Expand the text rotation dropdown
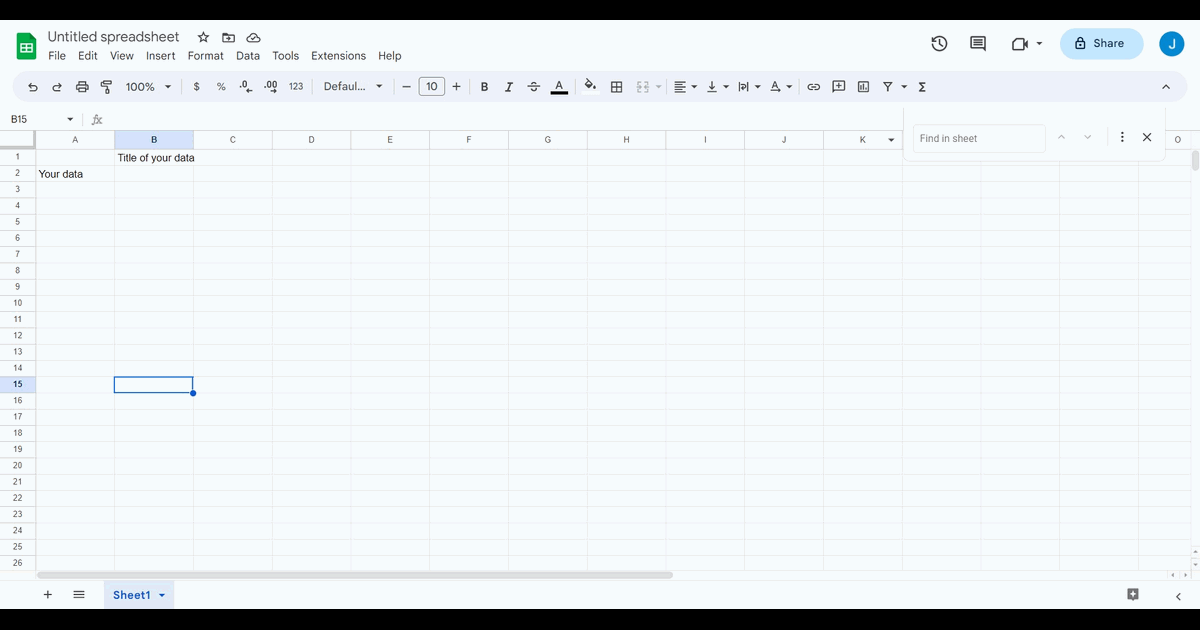 789,87
